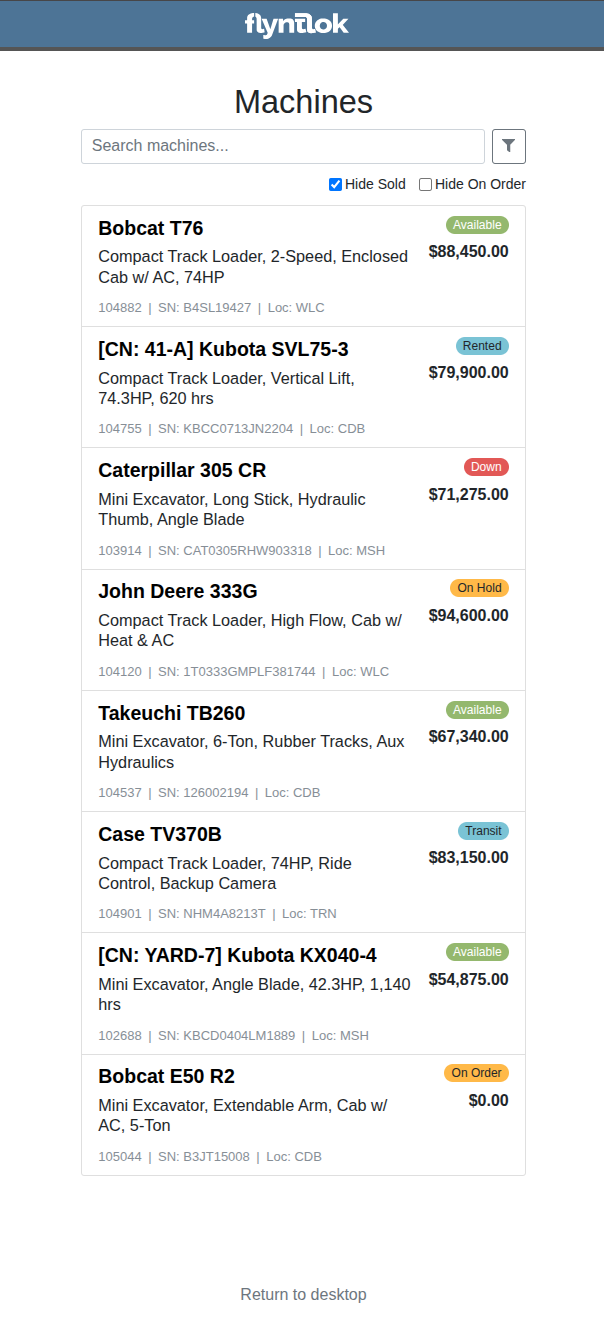Click the On Order status badge
Image resolution: width=604 pixels, height=1320 pixels.
point(476,1073)
